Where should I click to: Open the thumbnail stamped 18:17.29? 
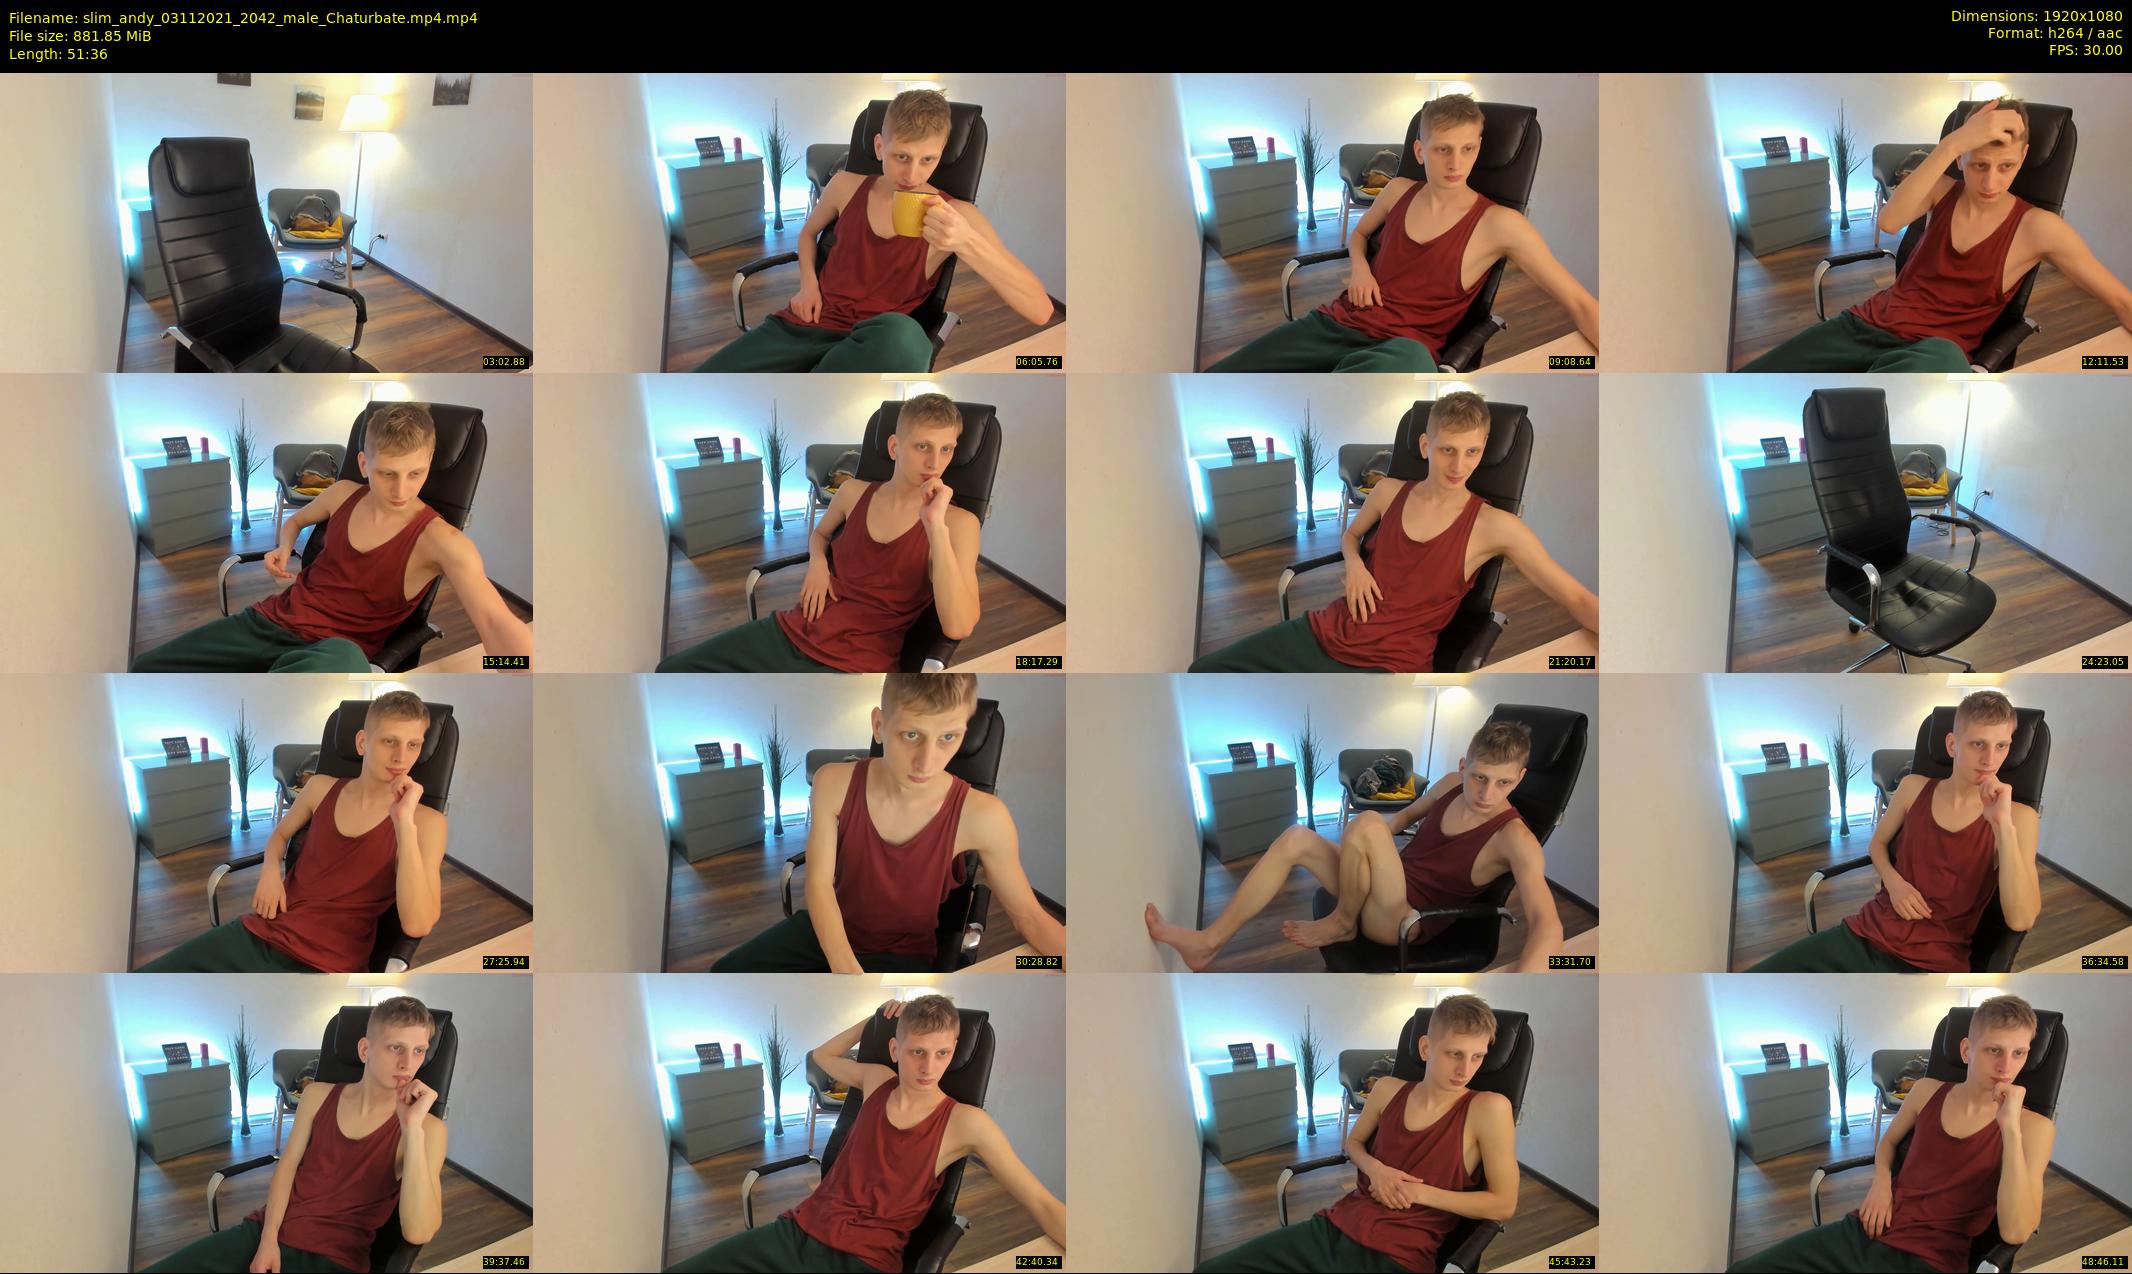(799, 522)
